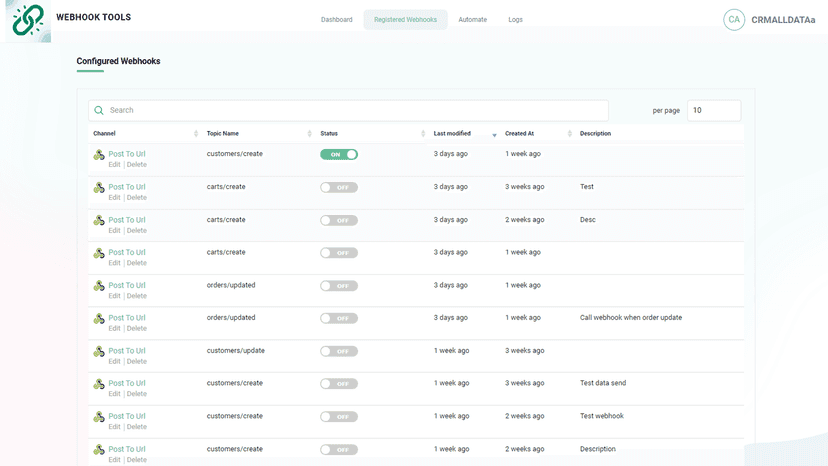The width and height of the screenshot is (828, 466).
Task: Sort the table by Channel header
Action: [x=104, y=134]
